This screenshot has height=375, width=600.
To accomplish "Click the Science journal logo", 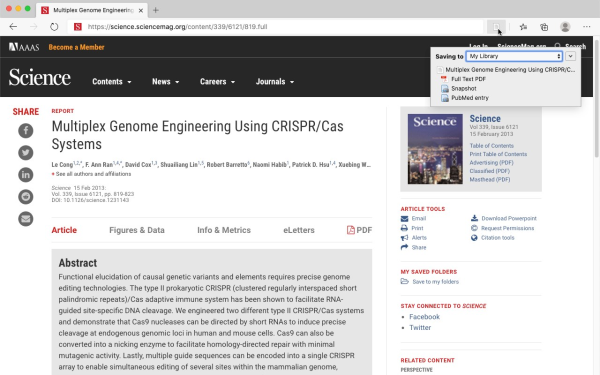I will click(x=40, y=78).
